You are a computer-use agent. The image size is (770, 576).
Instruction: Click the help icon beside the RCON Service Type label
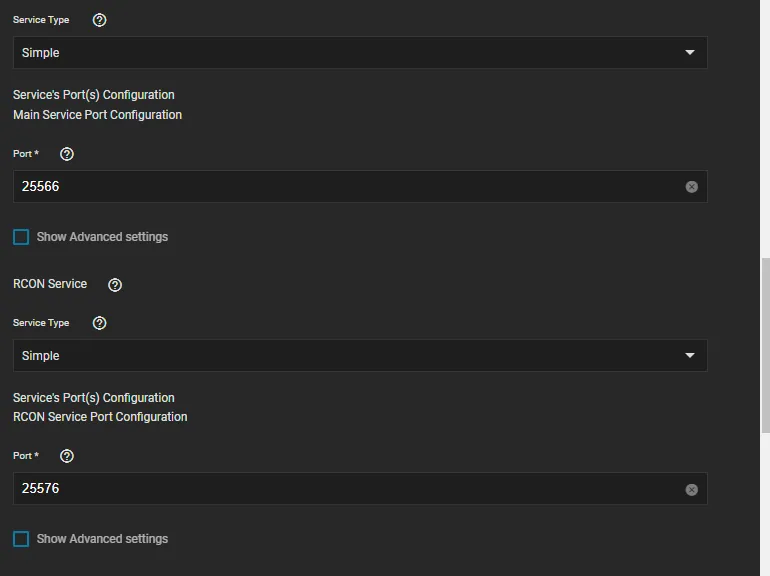[x=99, y=323]
